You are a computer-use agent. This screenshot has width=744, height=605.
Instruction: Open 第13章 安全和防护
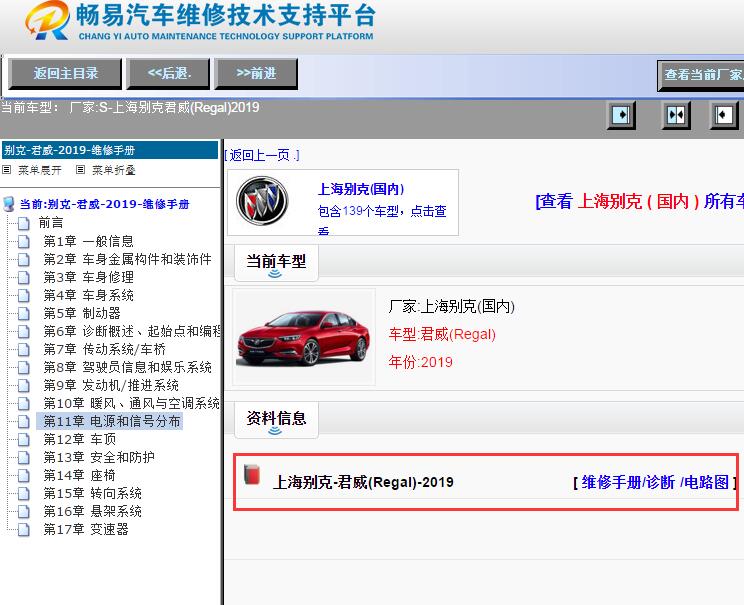[x=99, y=457]
